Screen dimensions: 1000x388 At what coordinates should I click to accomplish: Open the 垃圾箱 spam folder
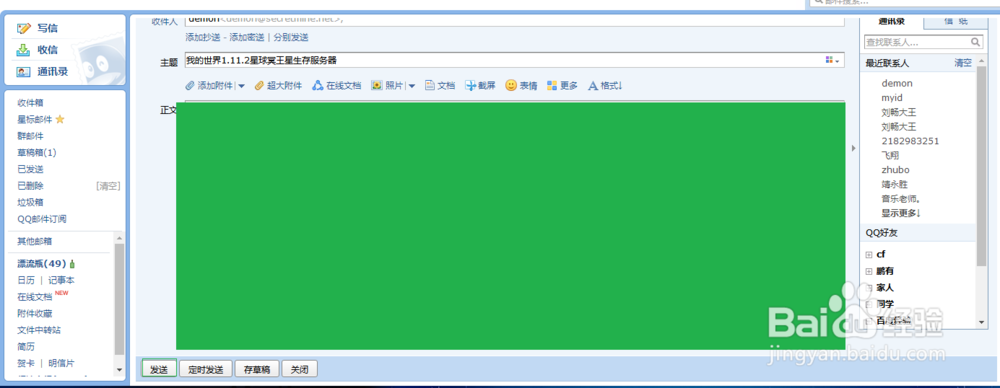point(31,202)
